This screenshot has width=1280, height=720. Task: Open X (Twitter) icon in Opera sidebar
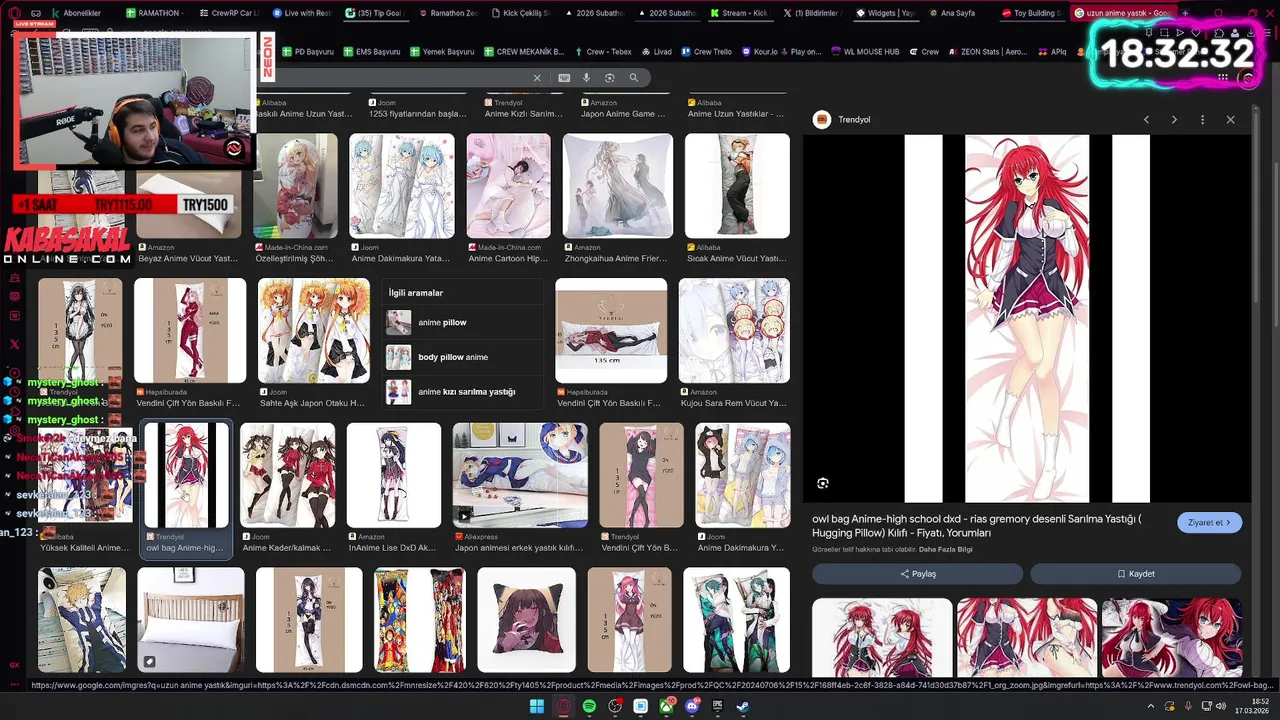(14, 344)
